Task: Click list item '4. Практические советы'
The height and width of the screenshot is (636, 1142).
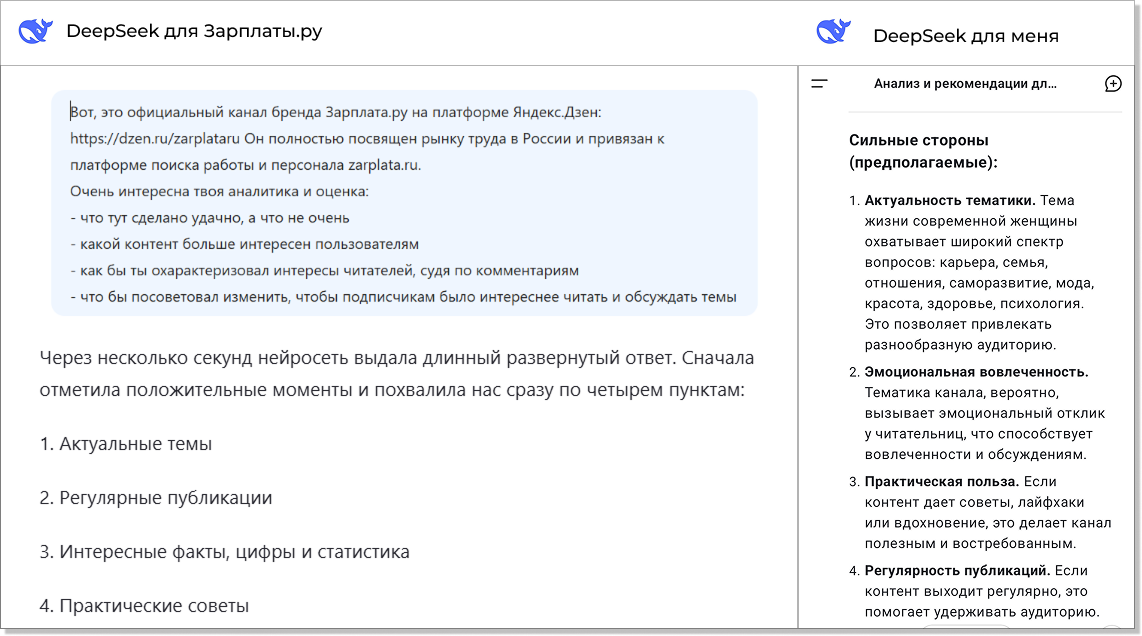Action: point(144,605)
